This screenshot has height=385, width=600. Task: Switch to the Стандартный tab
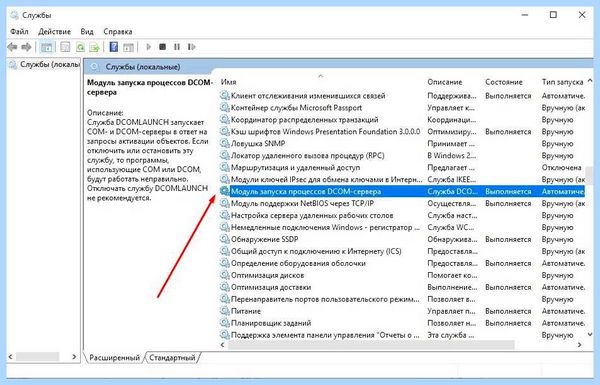(172, 358)
